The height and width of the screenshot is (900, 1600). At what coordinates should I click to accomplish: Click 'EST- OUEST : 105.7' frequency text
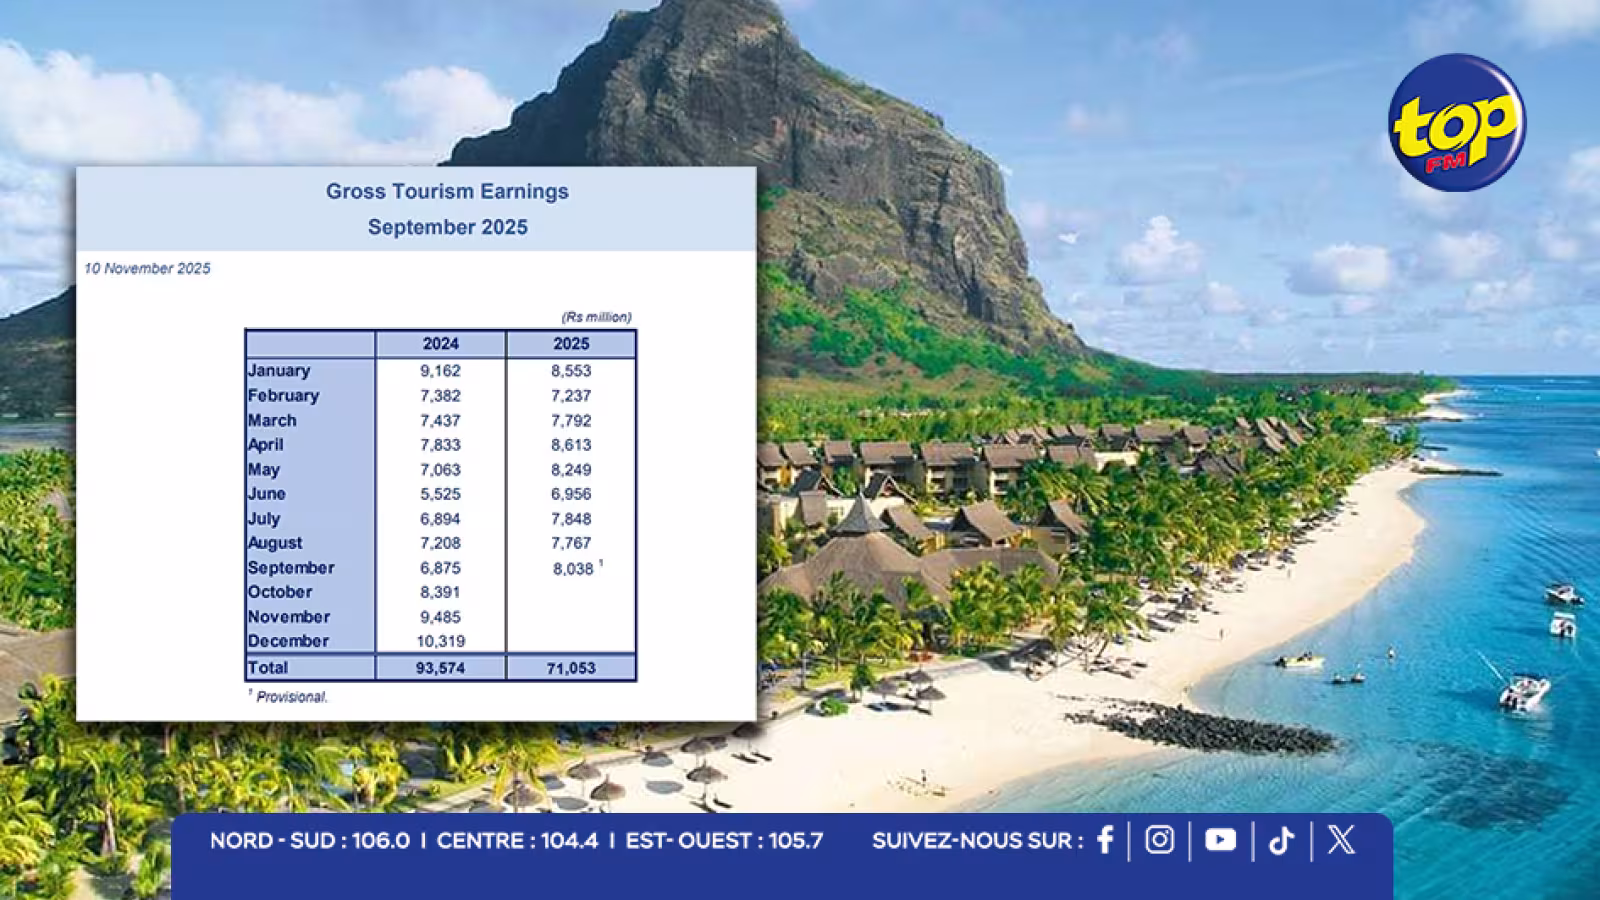724,840
